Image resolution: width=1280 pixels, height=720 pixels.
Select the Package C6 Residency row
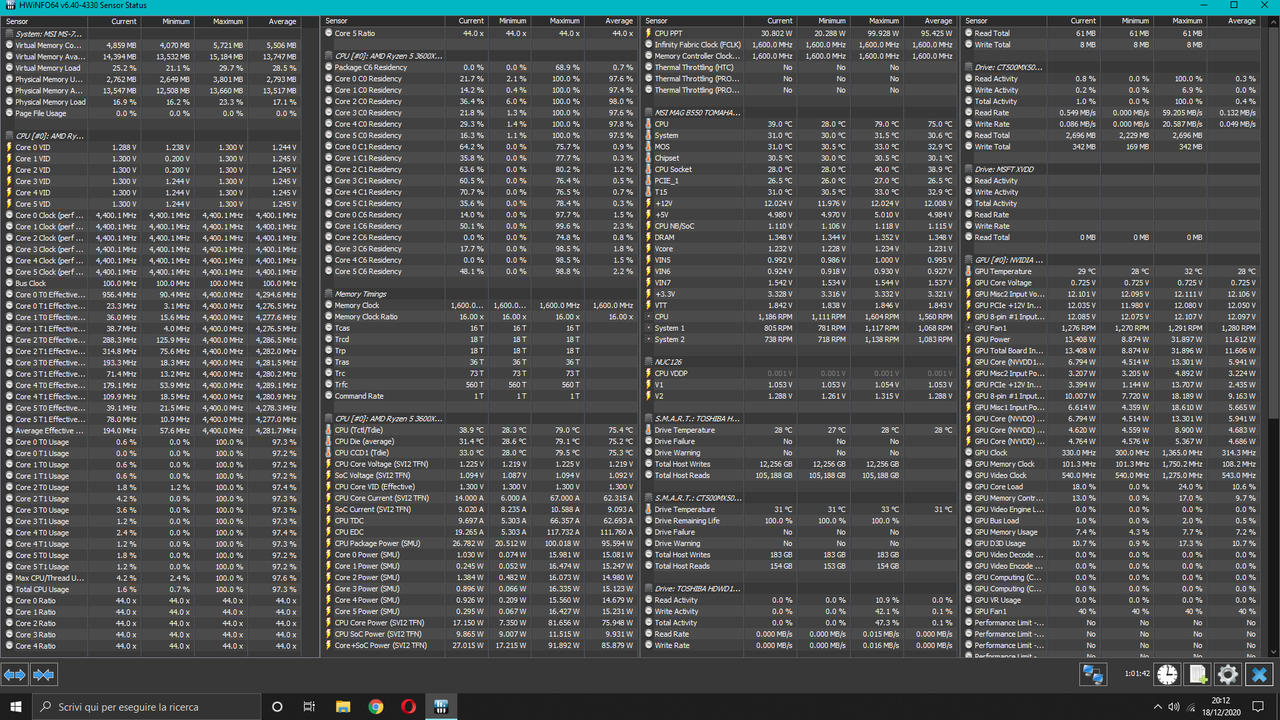479,68
